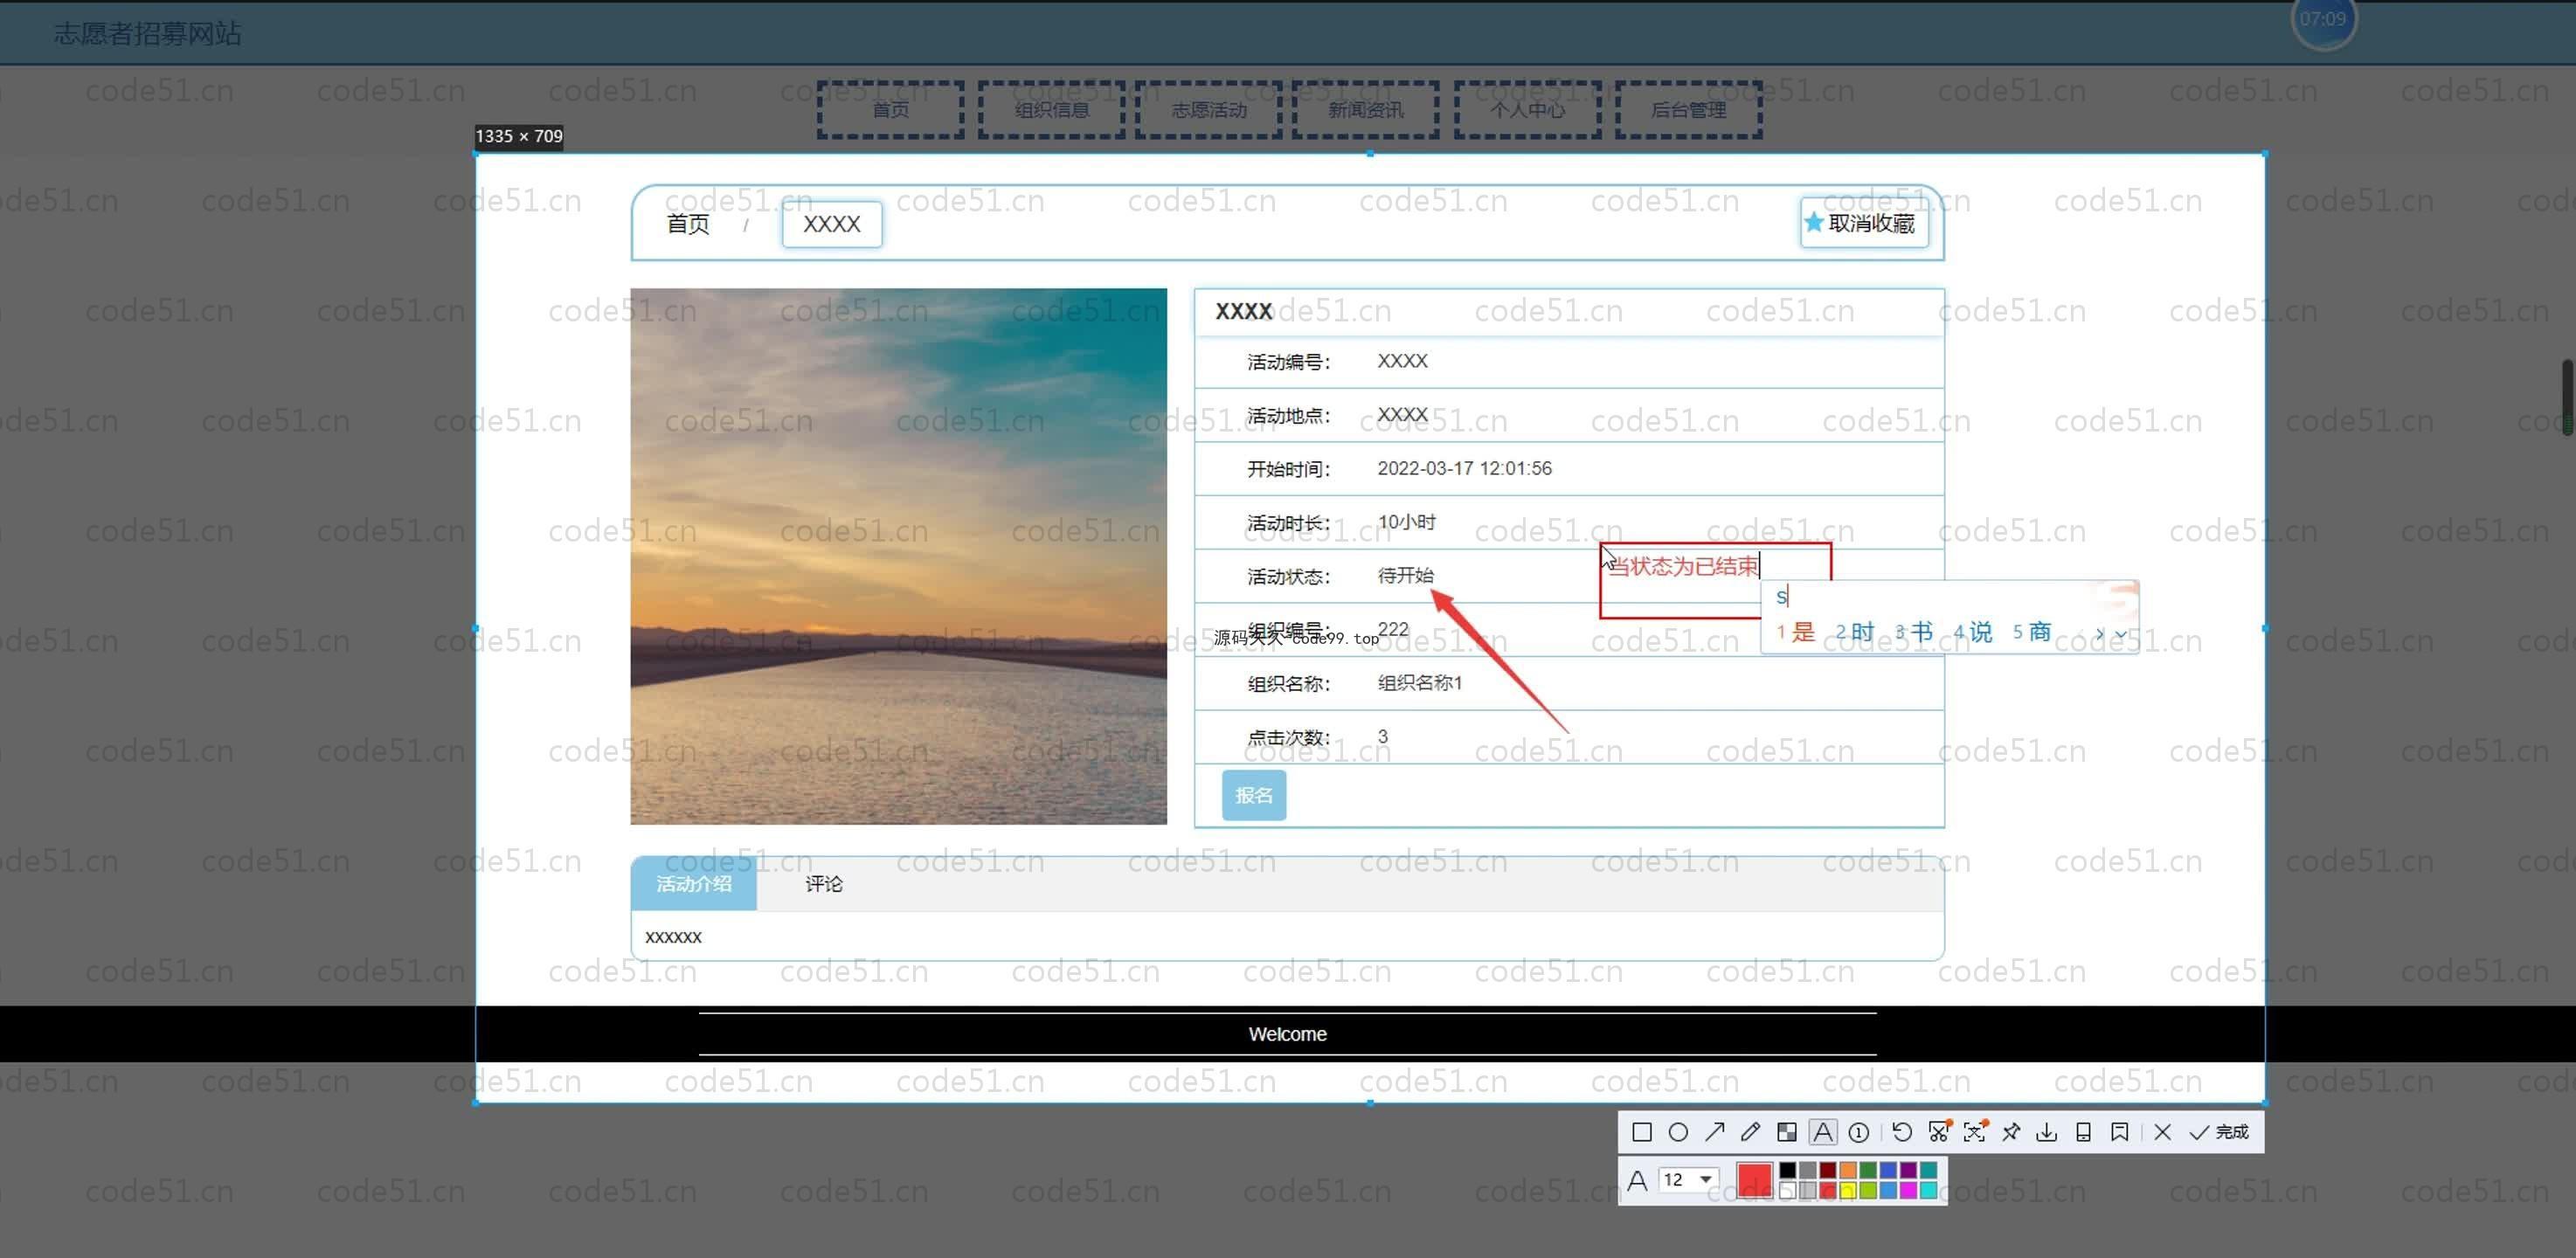Click the sunset activity image
2576x1258 pixels.
[x=898, y=557]
